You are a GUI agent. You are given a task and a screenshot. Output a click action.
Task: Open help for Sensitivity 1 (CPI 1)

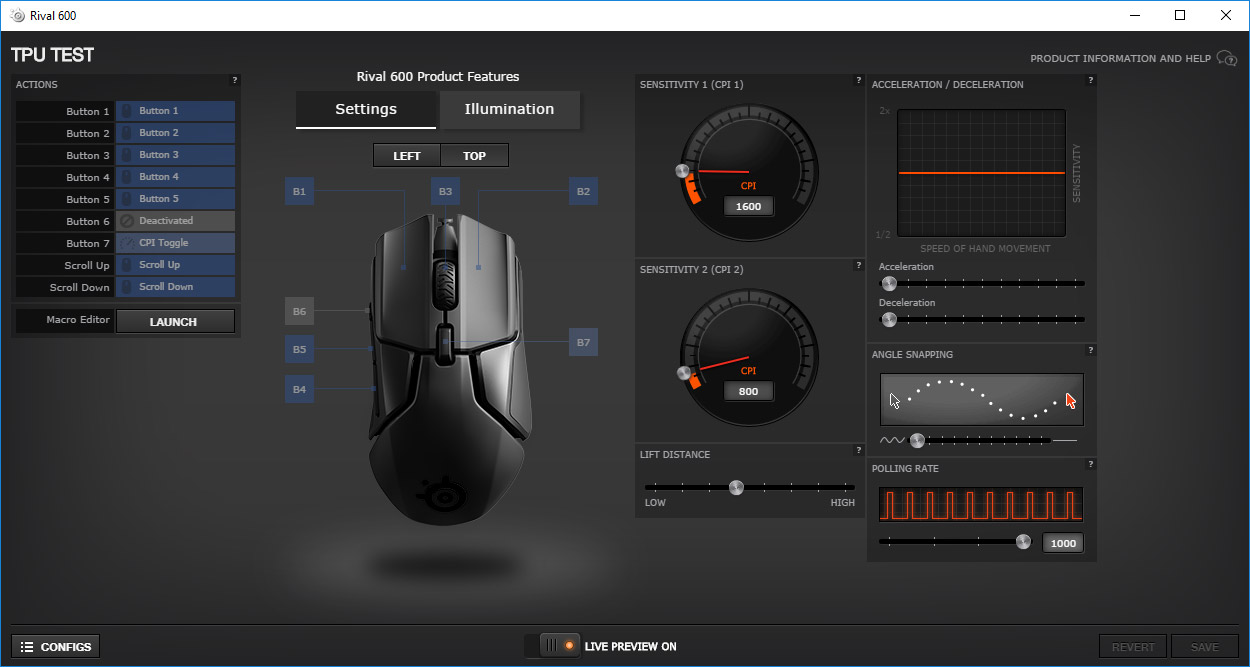(x=858, y=80)
